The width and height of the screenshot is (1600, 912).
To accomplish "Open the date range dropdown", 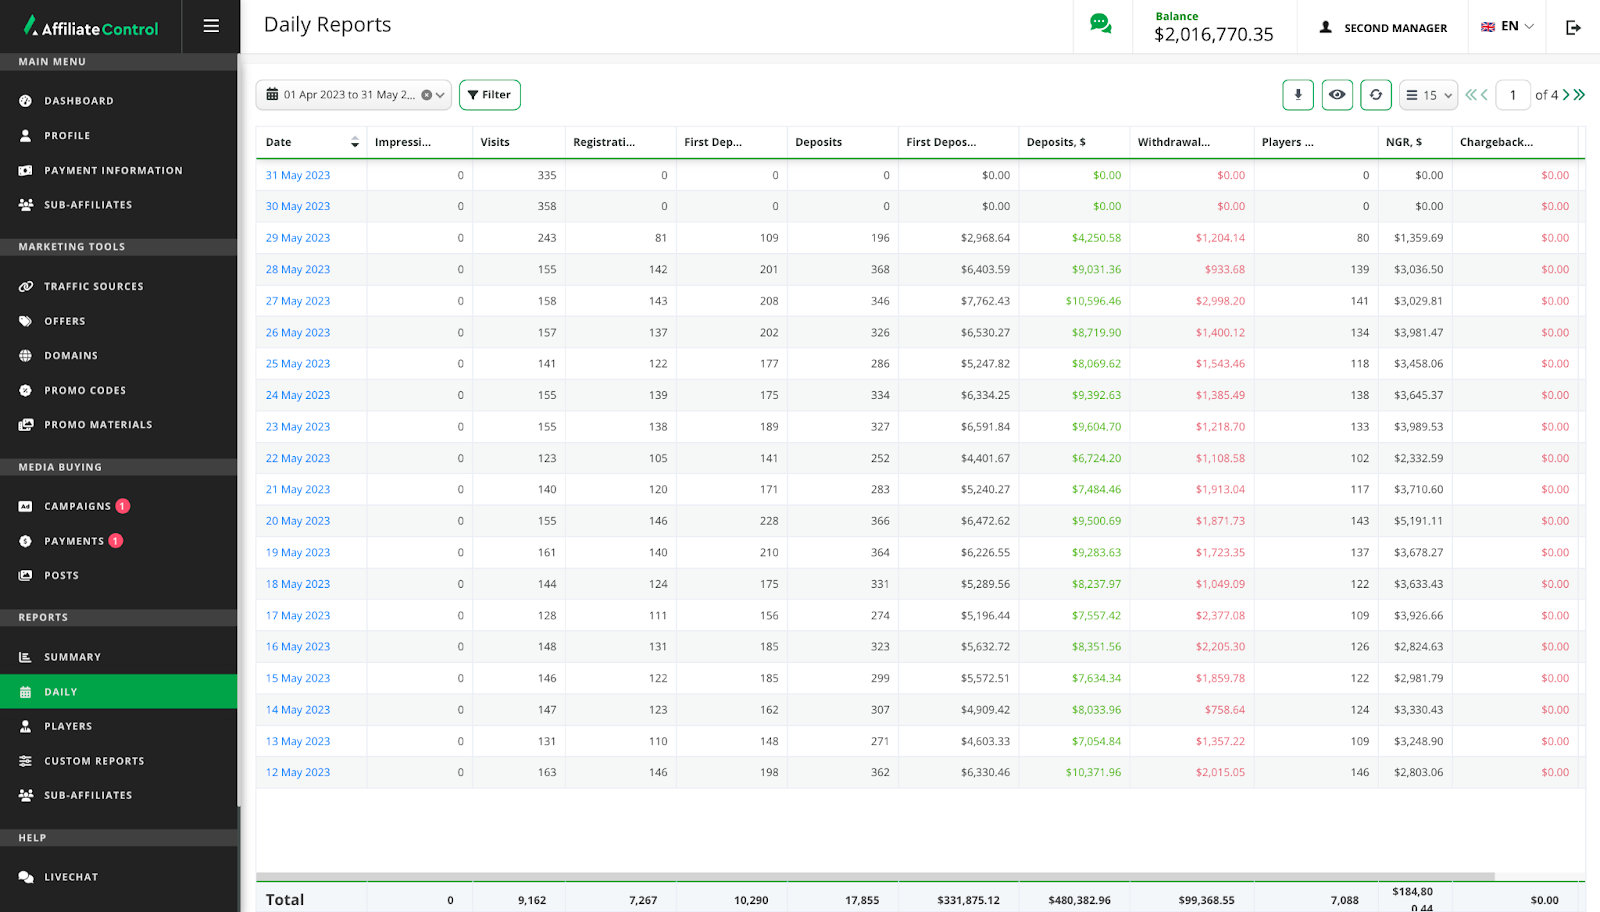I will [x=440, y=95].
